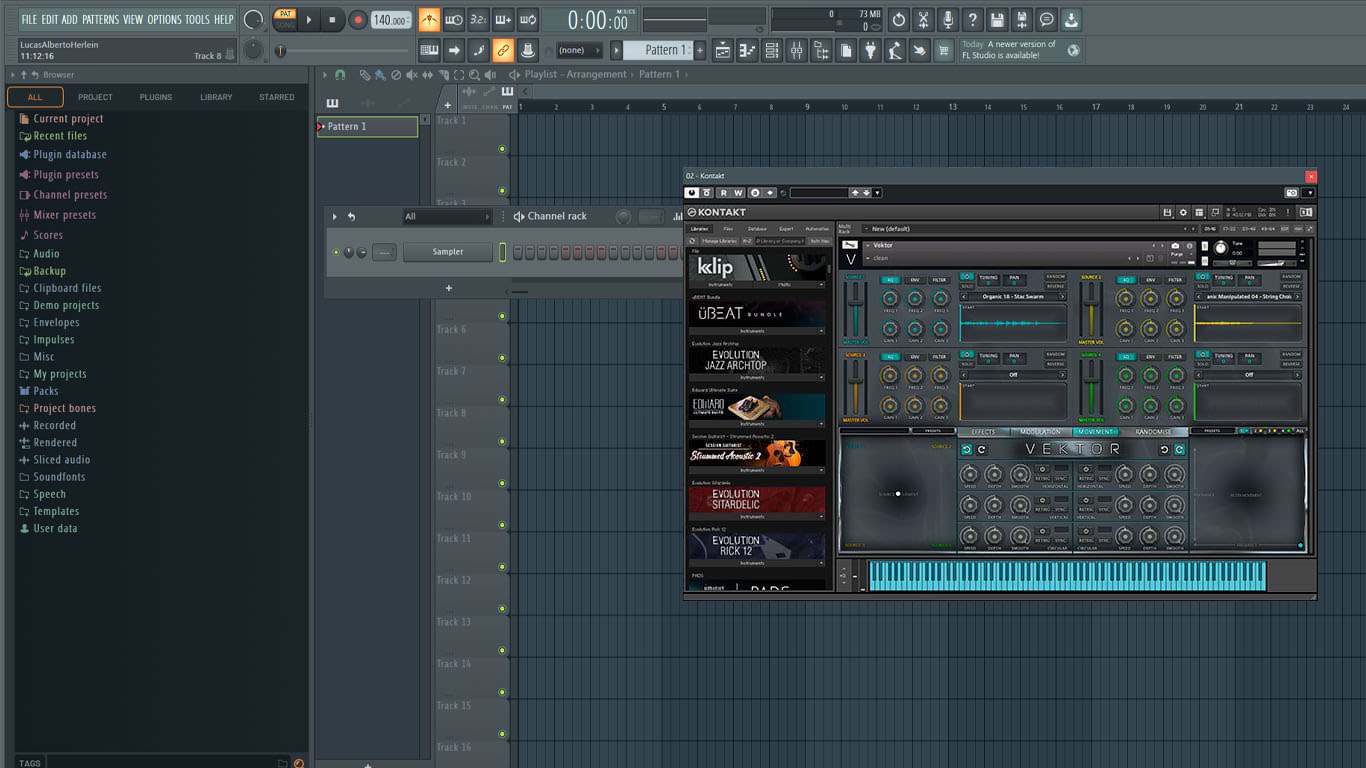Image resolution: width=1366 pixels, height=768 pixels.
Task: Save project with floppy disk icon
Action: [x=997, y=19]
